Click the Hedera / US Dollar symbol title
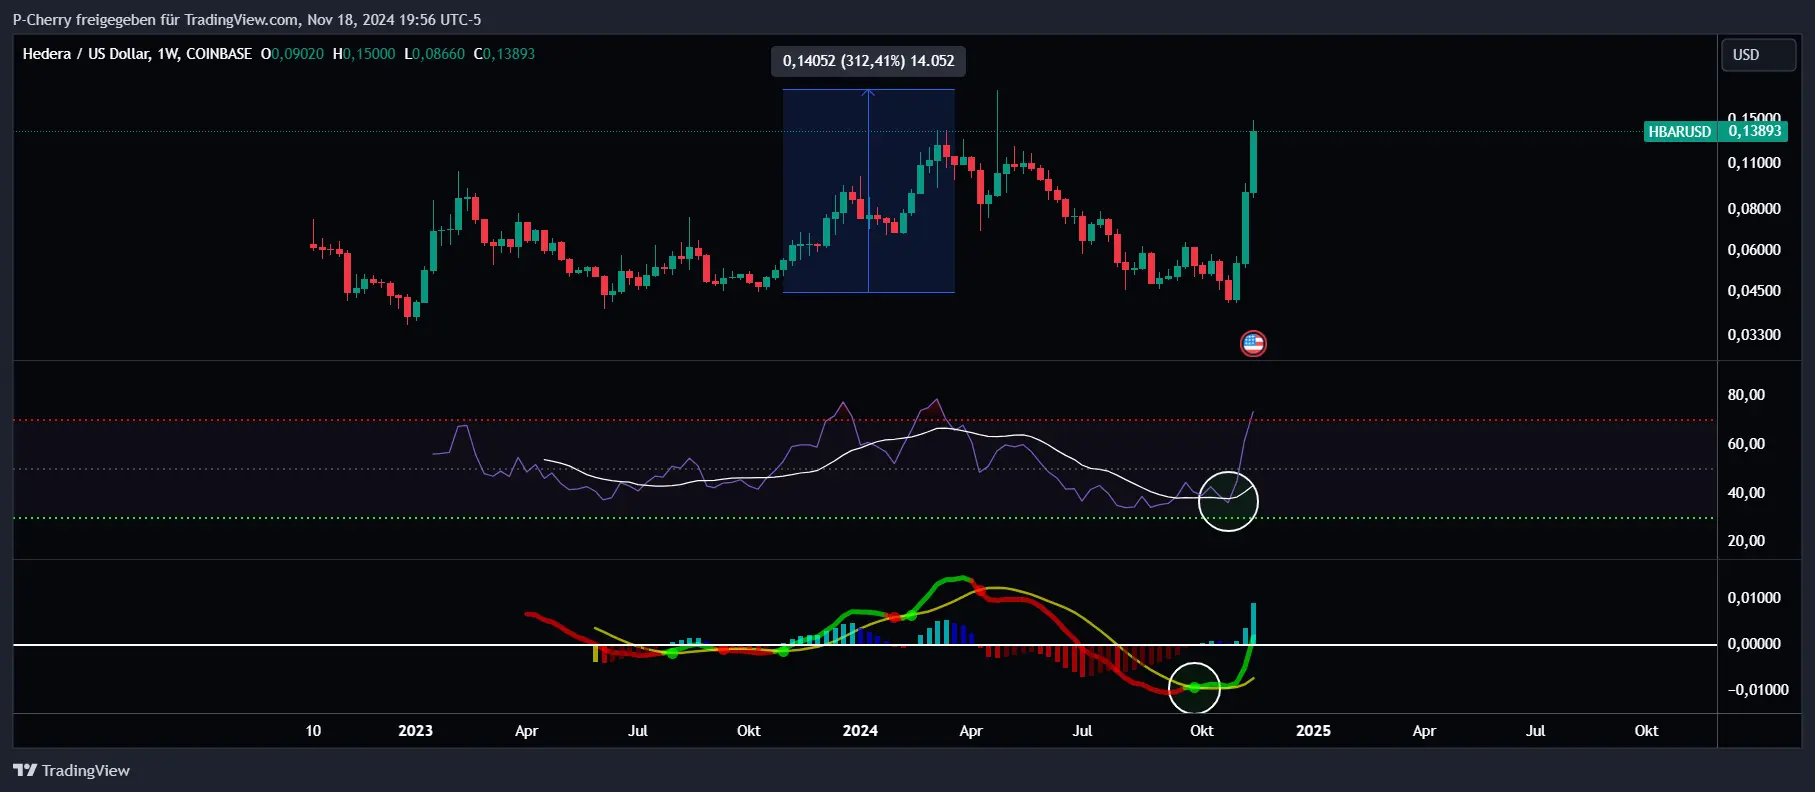 tap(85, 54)
